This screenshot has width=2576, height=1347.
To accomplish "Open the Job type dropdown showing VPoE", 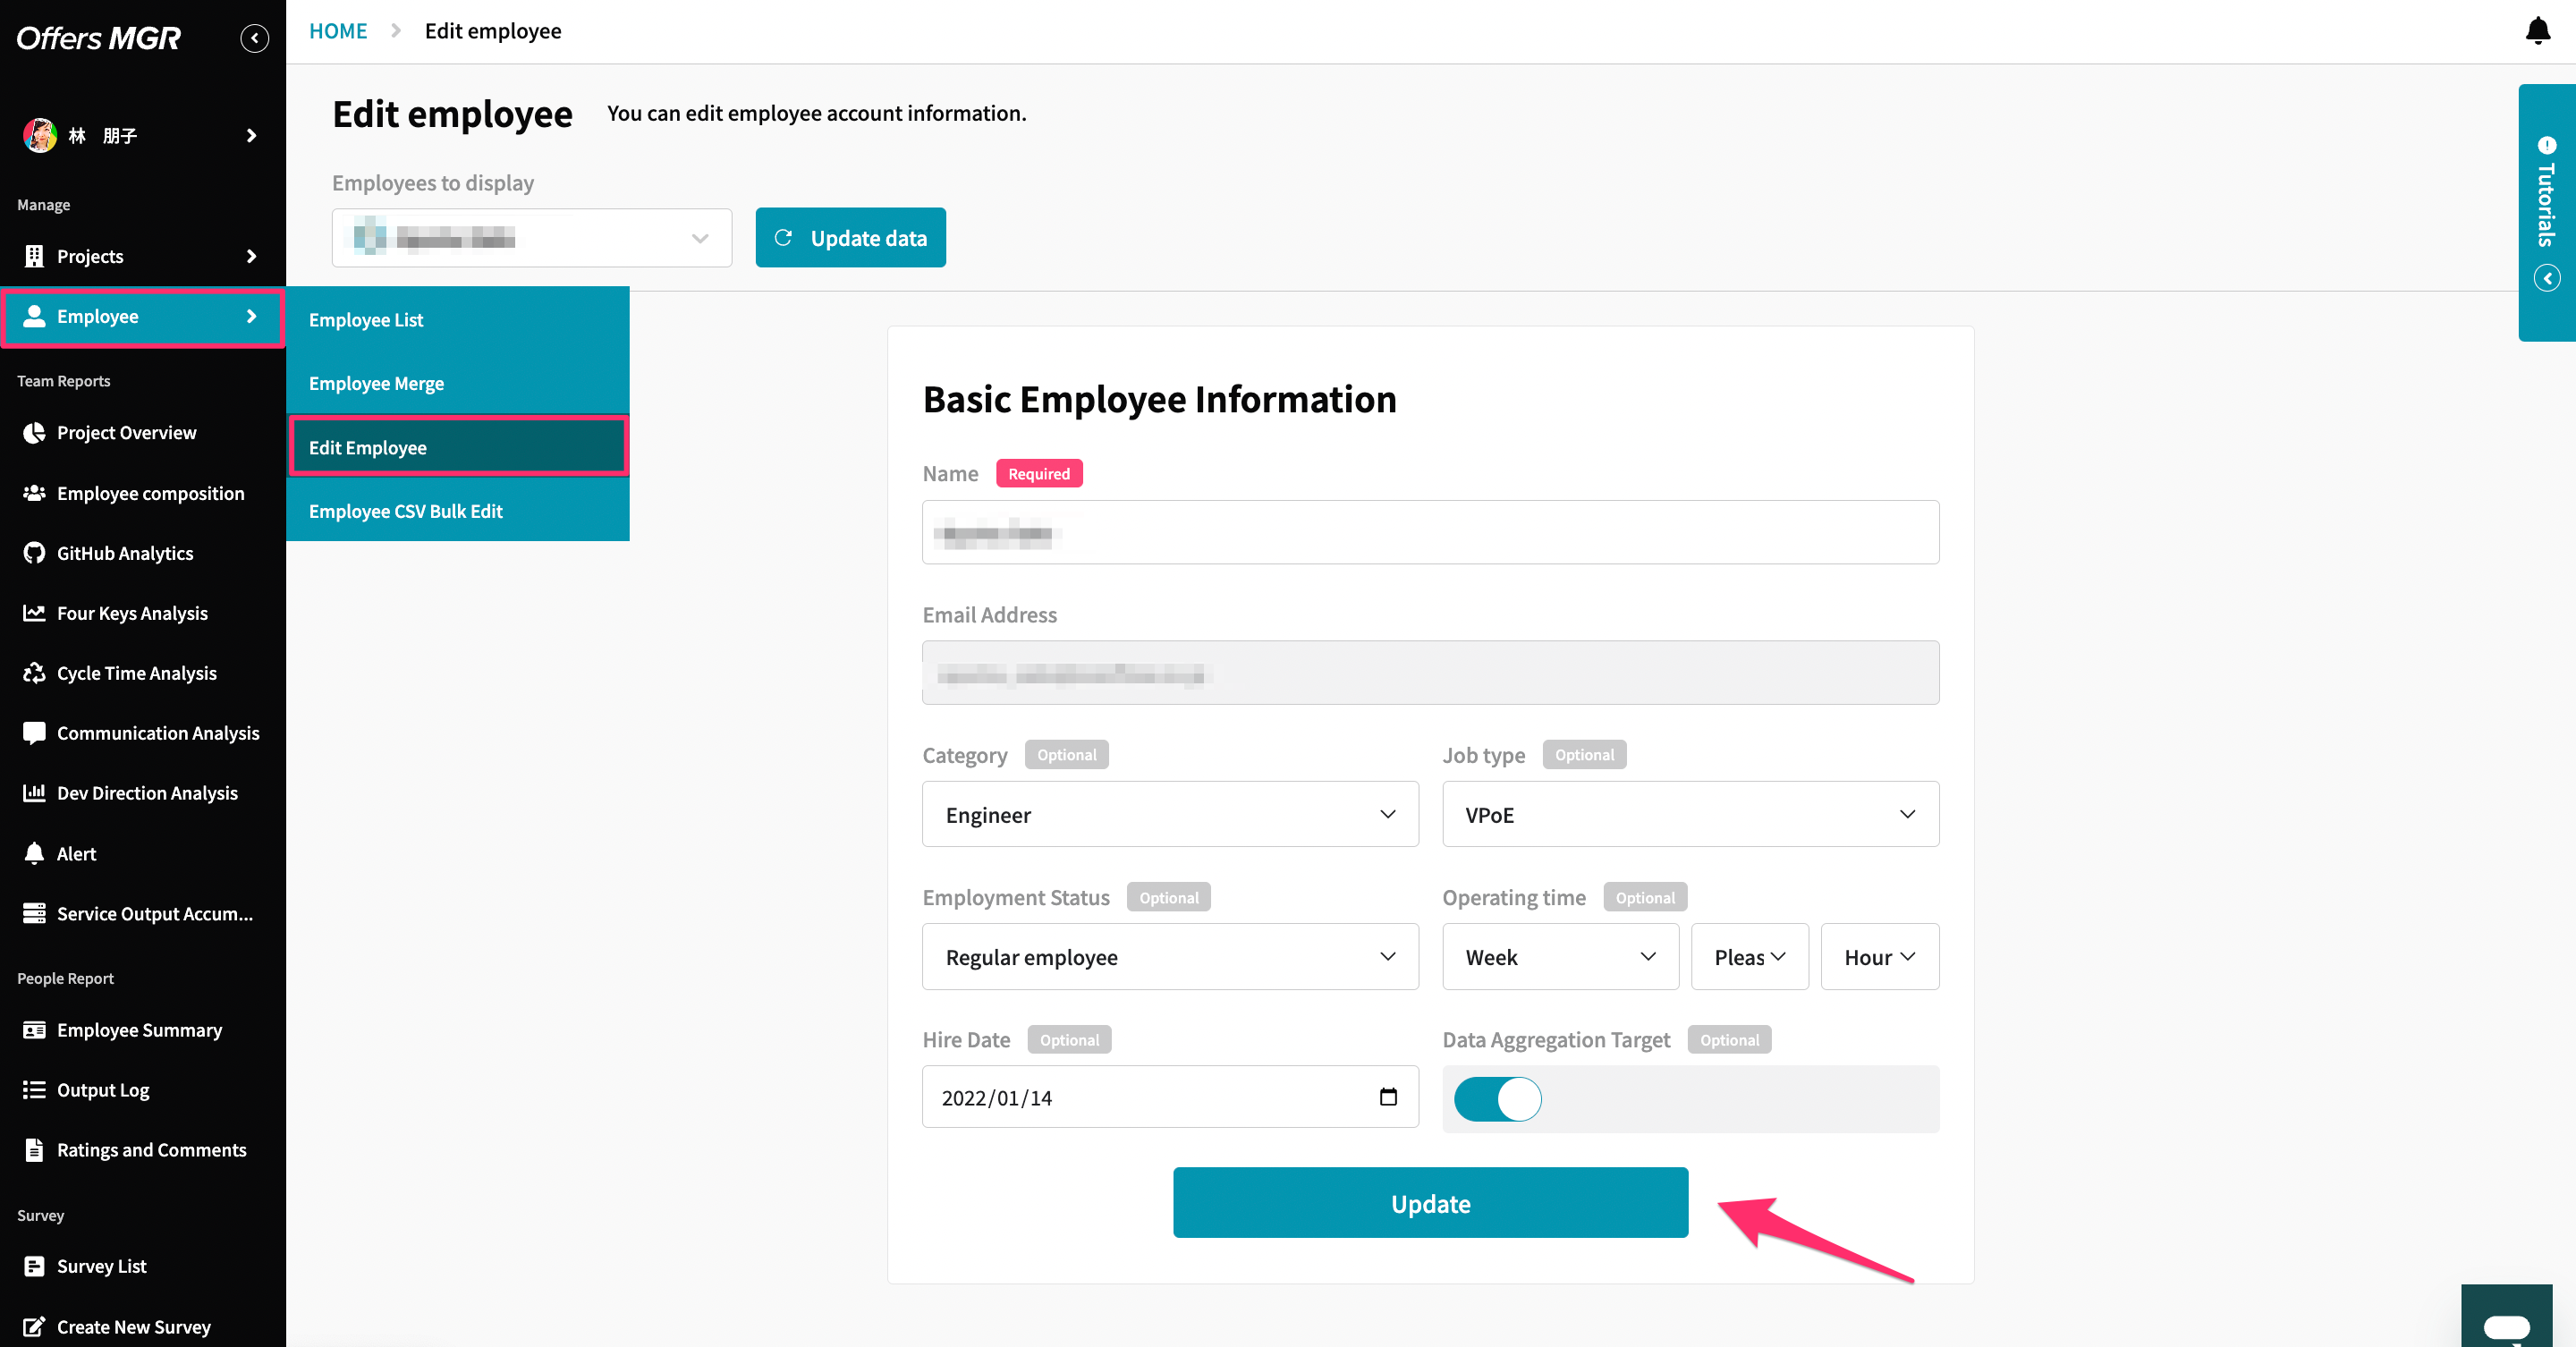I will pyautogui.click(x=1690, y=814).
